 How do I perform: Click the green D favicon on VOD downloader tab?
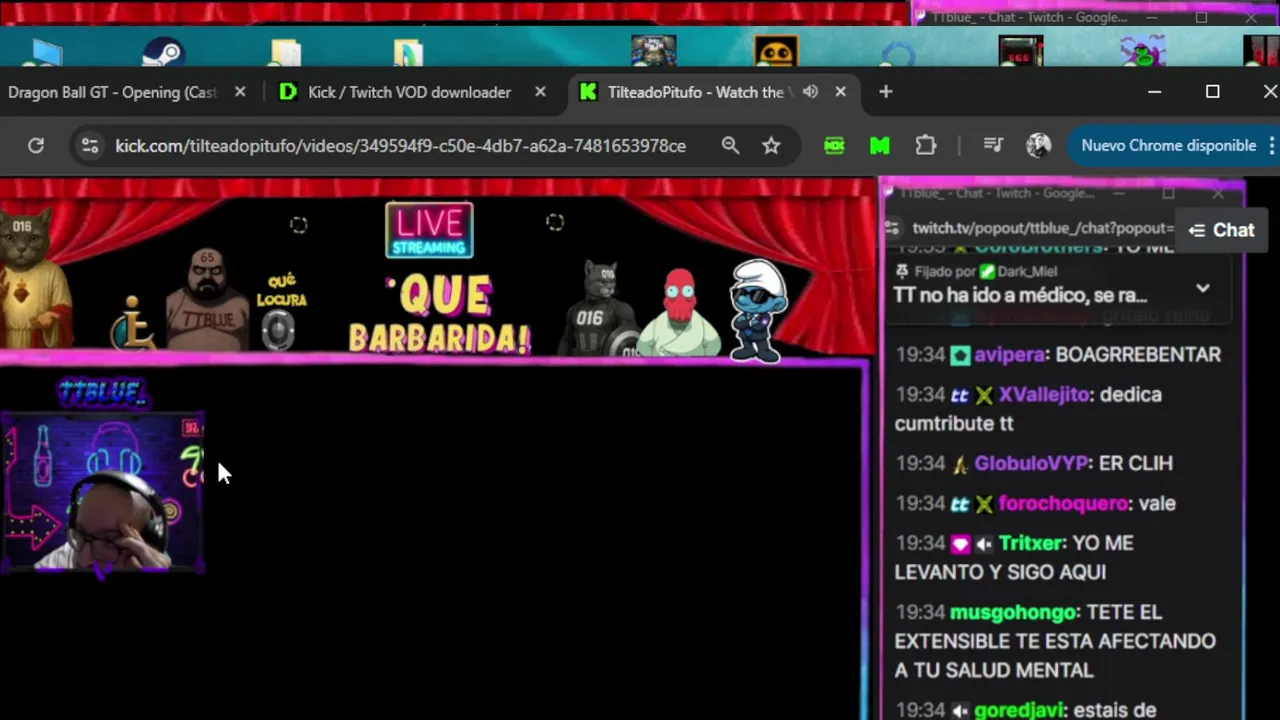pyautogui.click(x=288, y=92)
